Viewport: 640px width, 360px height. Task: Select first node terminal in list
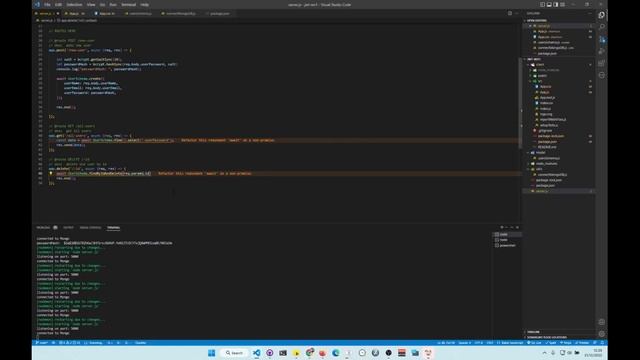tap(503, 235)
